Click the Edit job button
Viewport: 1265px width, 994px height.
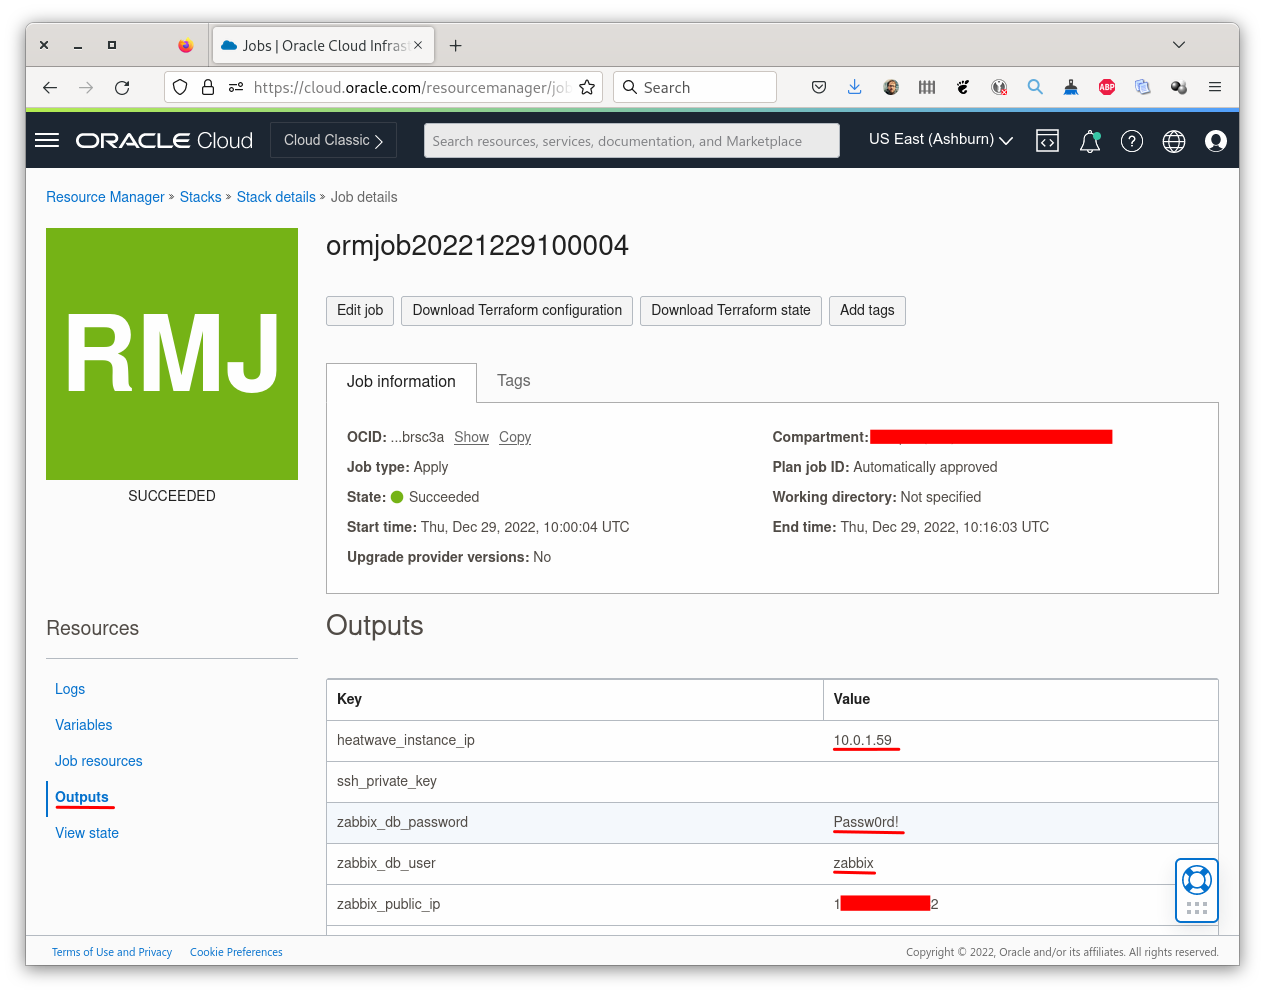click(360, 311)
